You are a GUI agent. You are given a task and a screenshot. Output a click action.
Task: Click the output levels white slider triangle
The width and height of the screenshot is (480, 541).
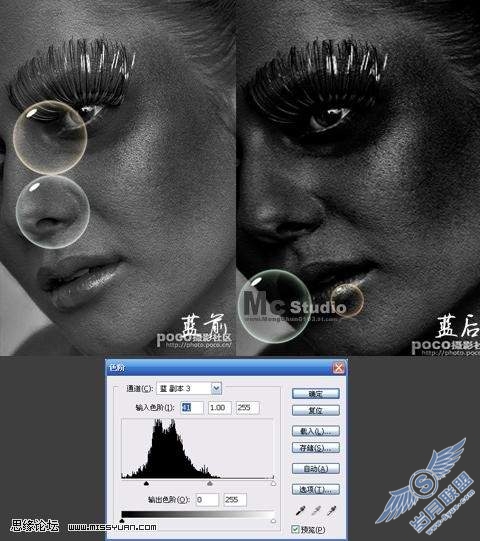273,521
